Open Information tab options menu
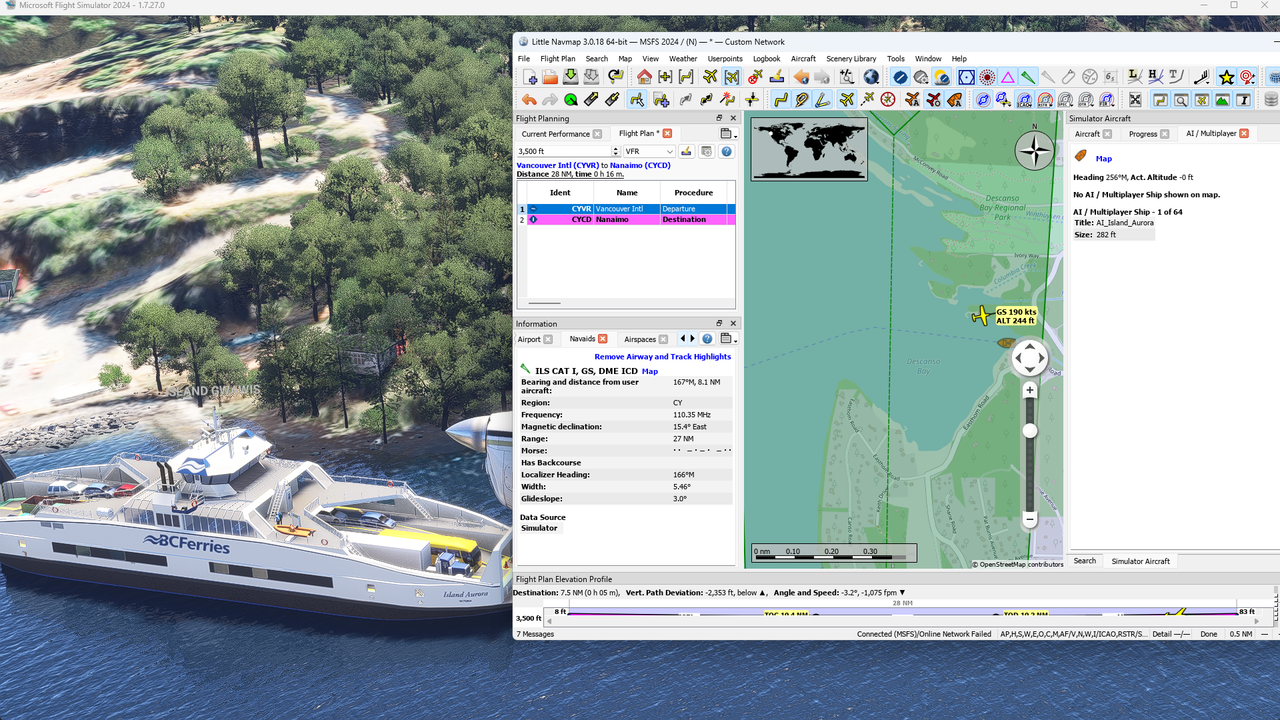Image resolution: width=1280 pixels, height=720 pixels. click(x=727, y=339)
